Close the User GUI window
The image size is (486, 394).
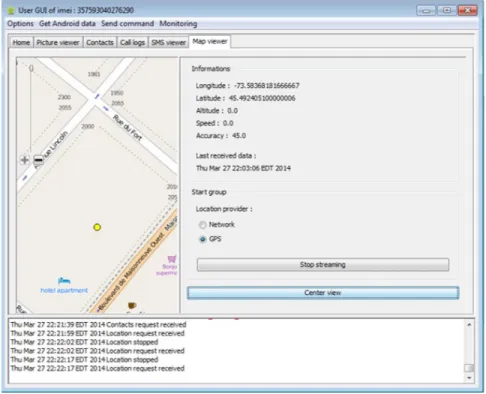[468, 11]
